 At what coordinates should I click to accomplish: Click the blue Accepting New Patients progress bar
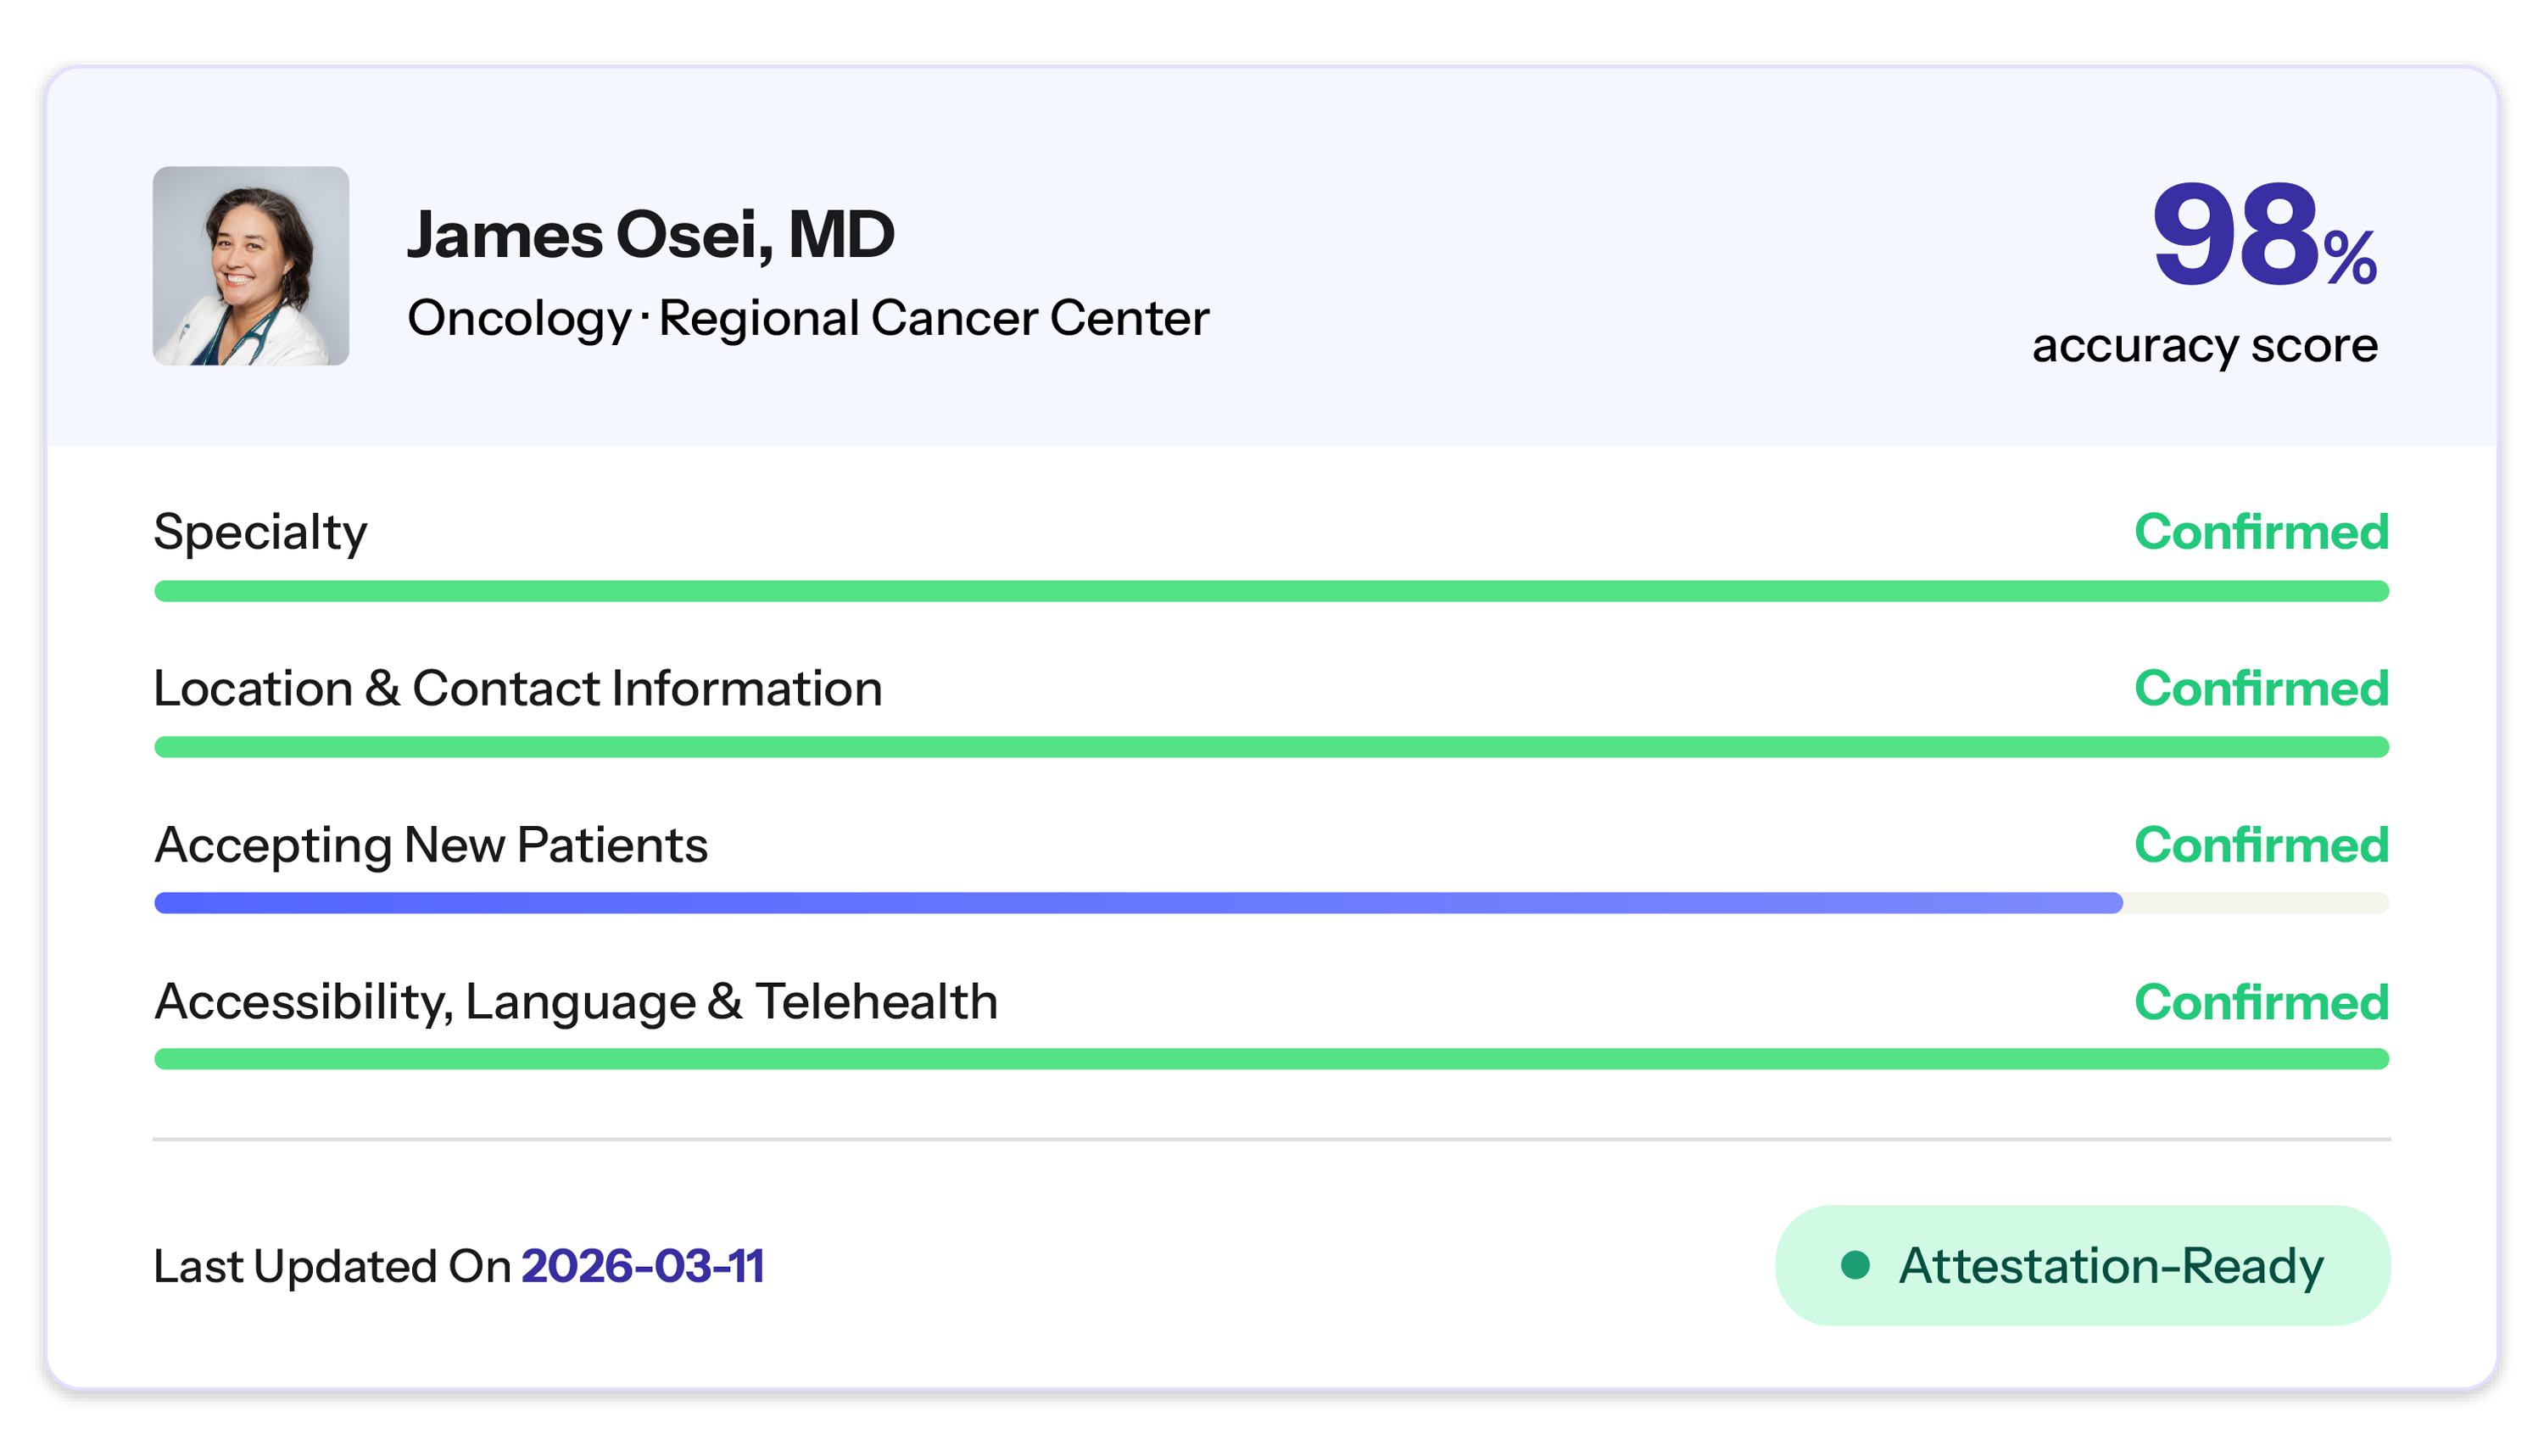1138,903
